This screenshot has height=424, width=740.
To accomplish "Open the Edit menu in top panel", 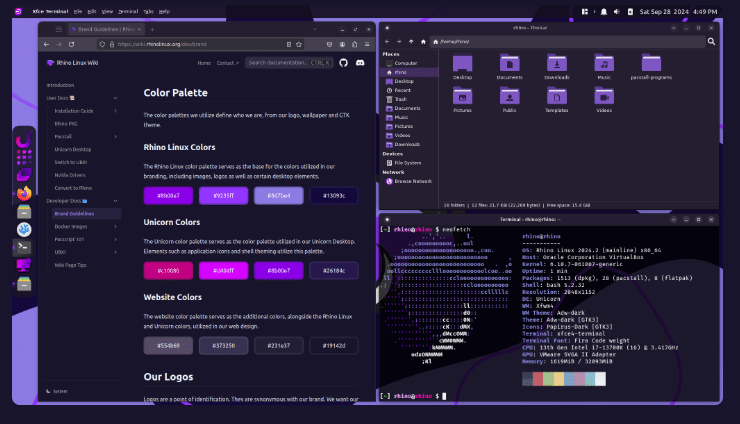I will click(92, 11).
